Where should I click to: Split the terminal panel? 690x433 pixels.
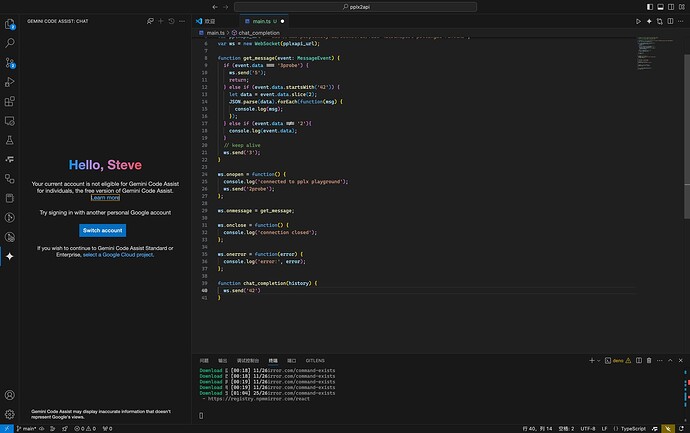click(x=639, y=360)
